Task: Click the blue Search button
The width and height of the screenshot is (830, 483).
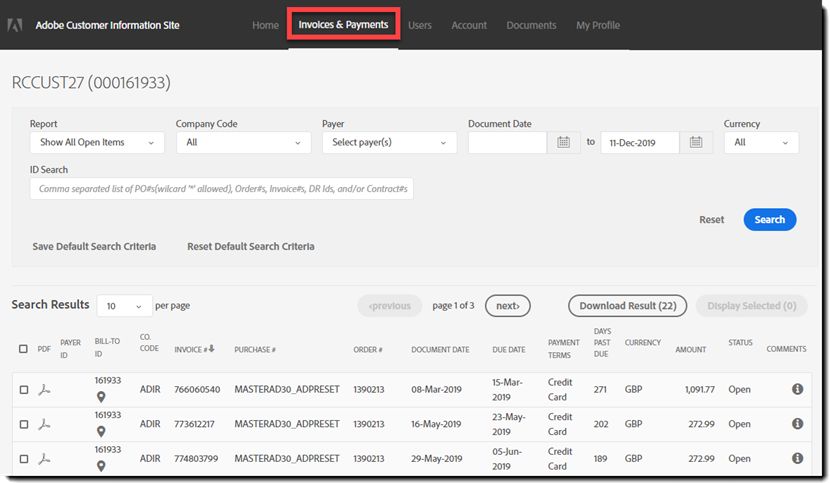Action: (x=770, y=220)
